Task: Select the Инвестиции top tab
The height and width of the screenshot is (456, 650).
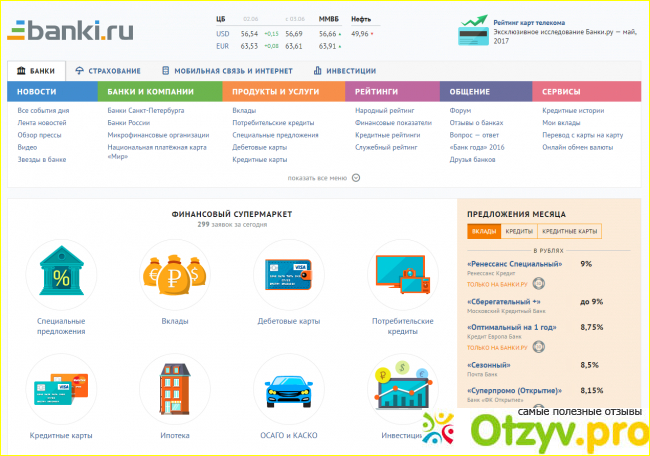Action: point(344,71)
